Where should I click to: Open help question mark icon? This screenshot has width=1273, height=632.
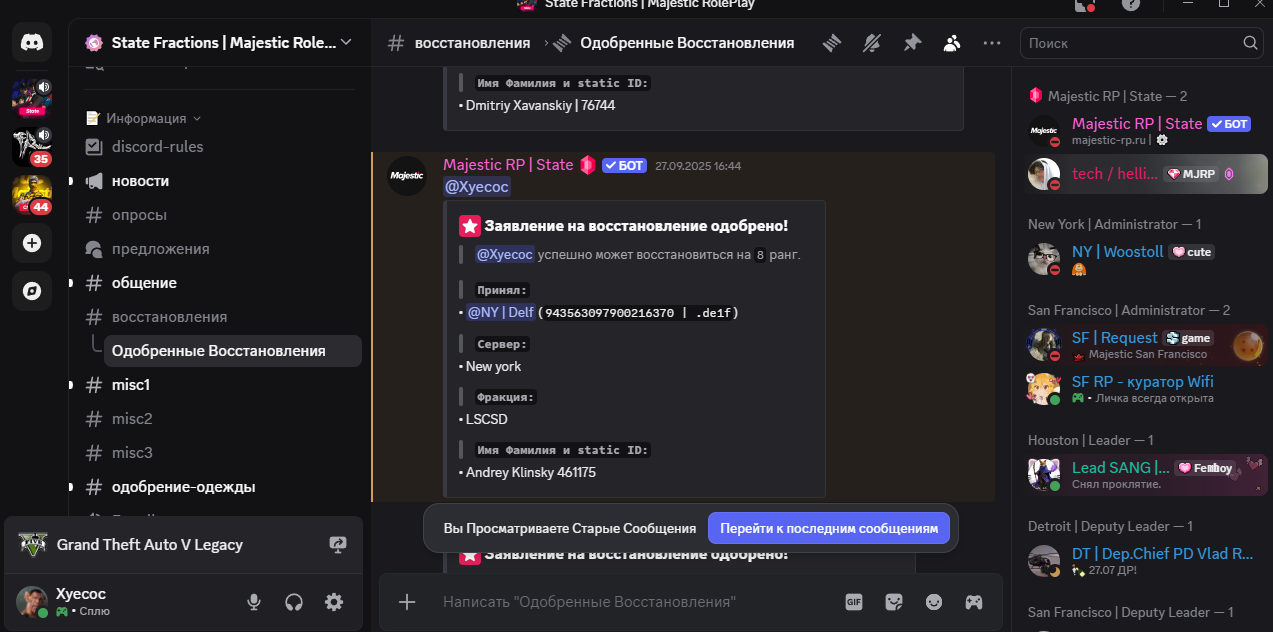pyautogui.click(x=1131, y=5)
